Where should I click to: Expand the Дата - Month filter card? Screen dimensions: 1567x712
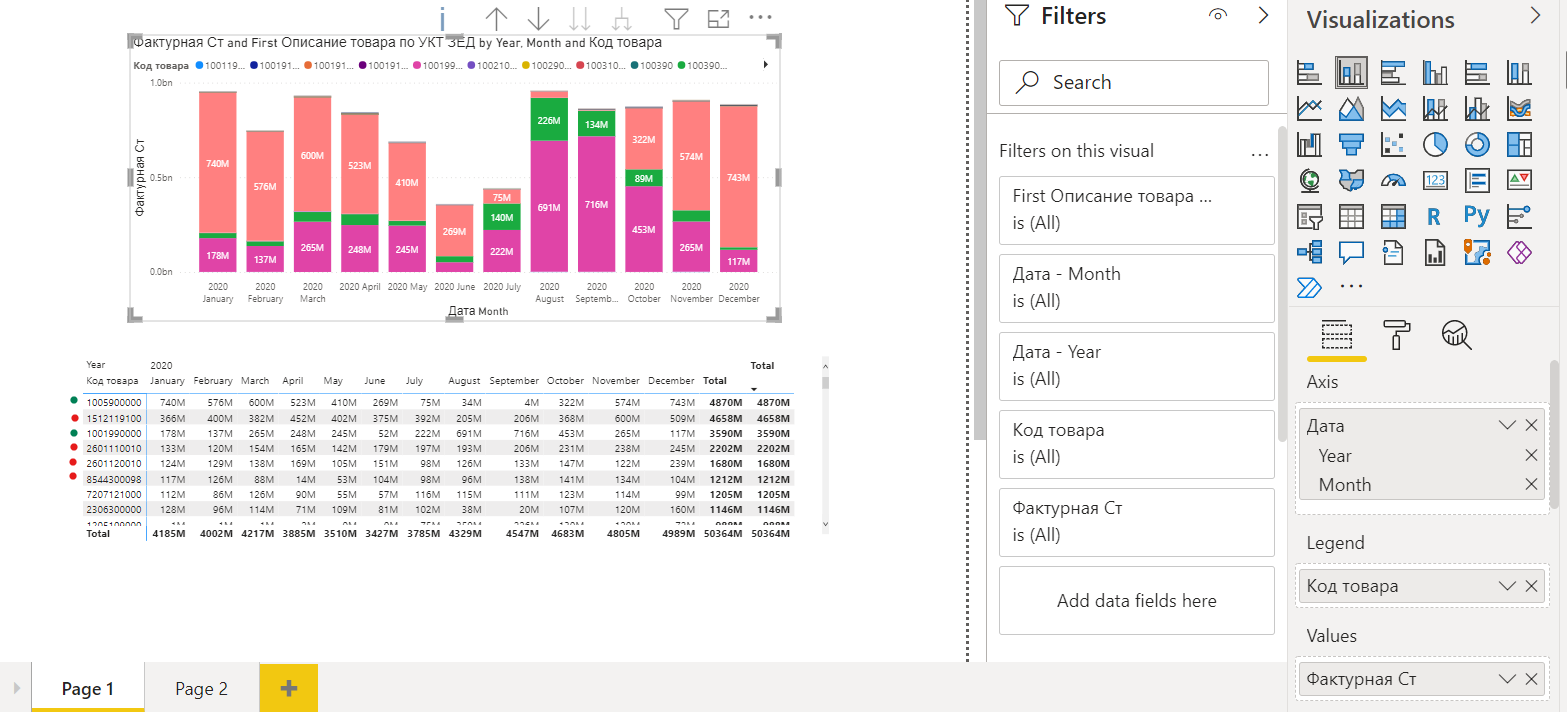1137,288
